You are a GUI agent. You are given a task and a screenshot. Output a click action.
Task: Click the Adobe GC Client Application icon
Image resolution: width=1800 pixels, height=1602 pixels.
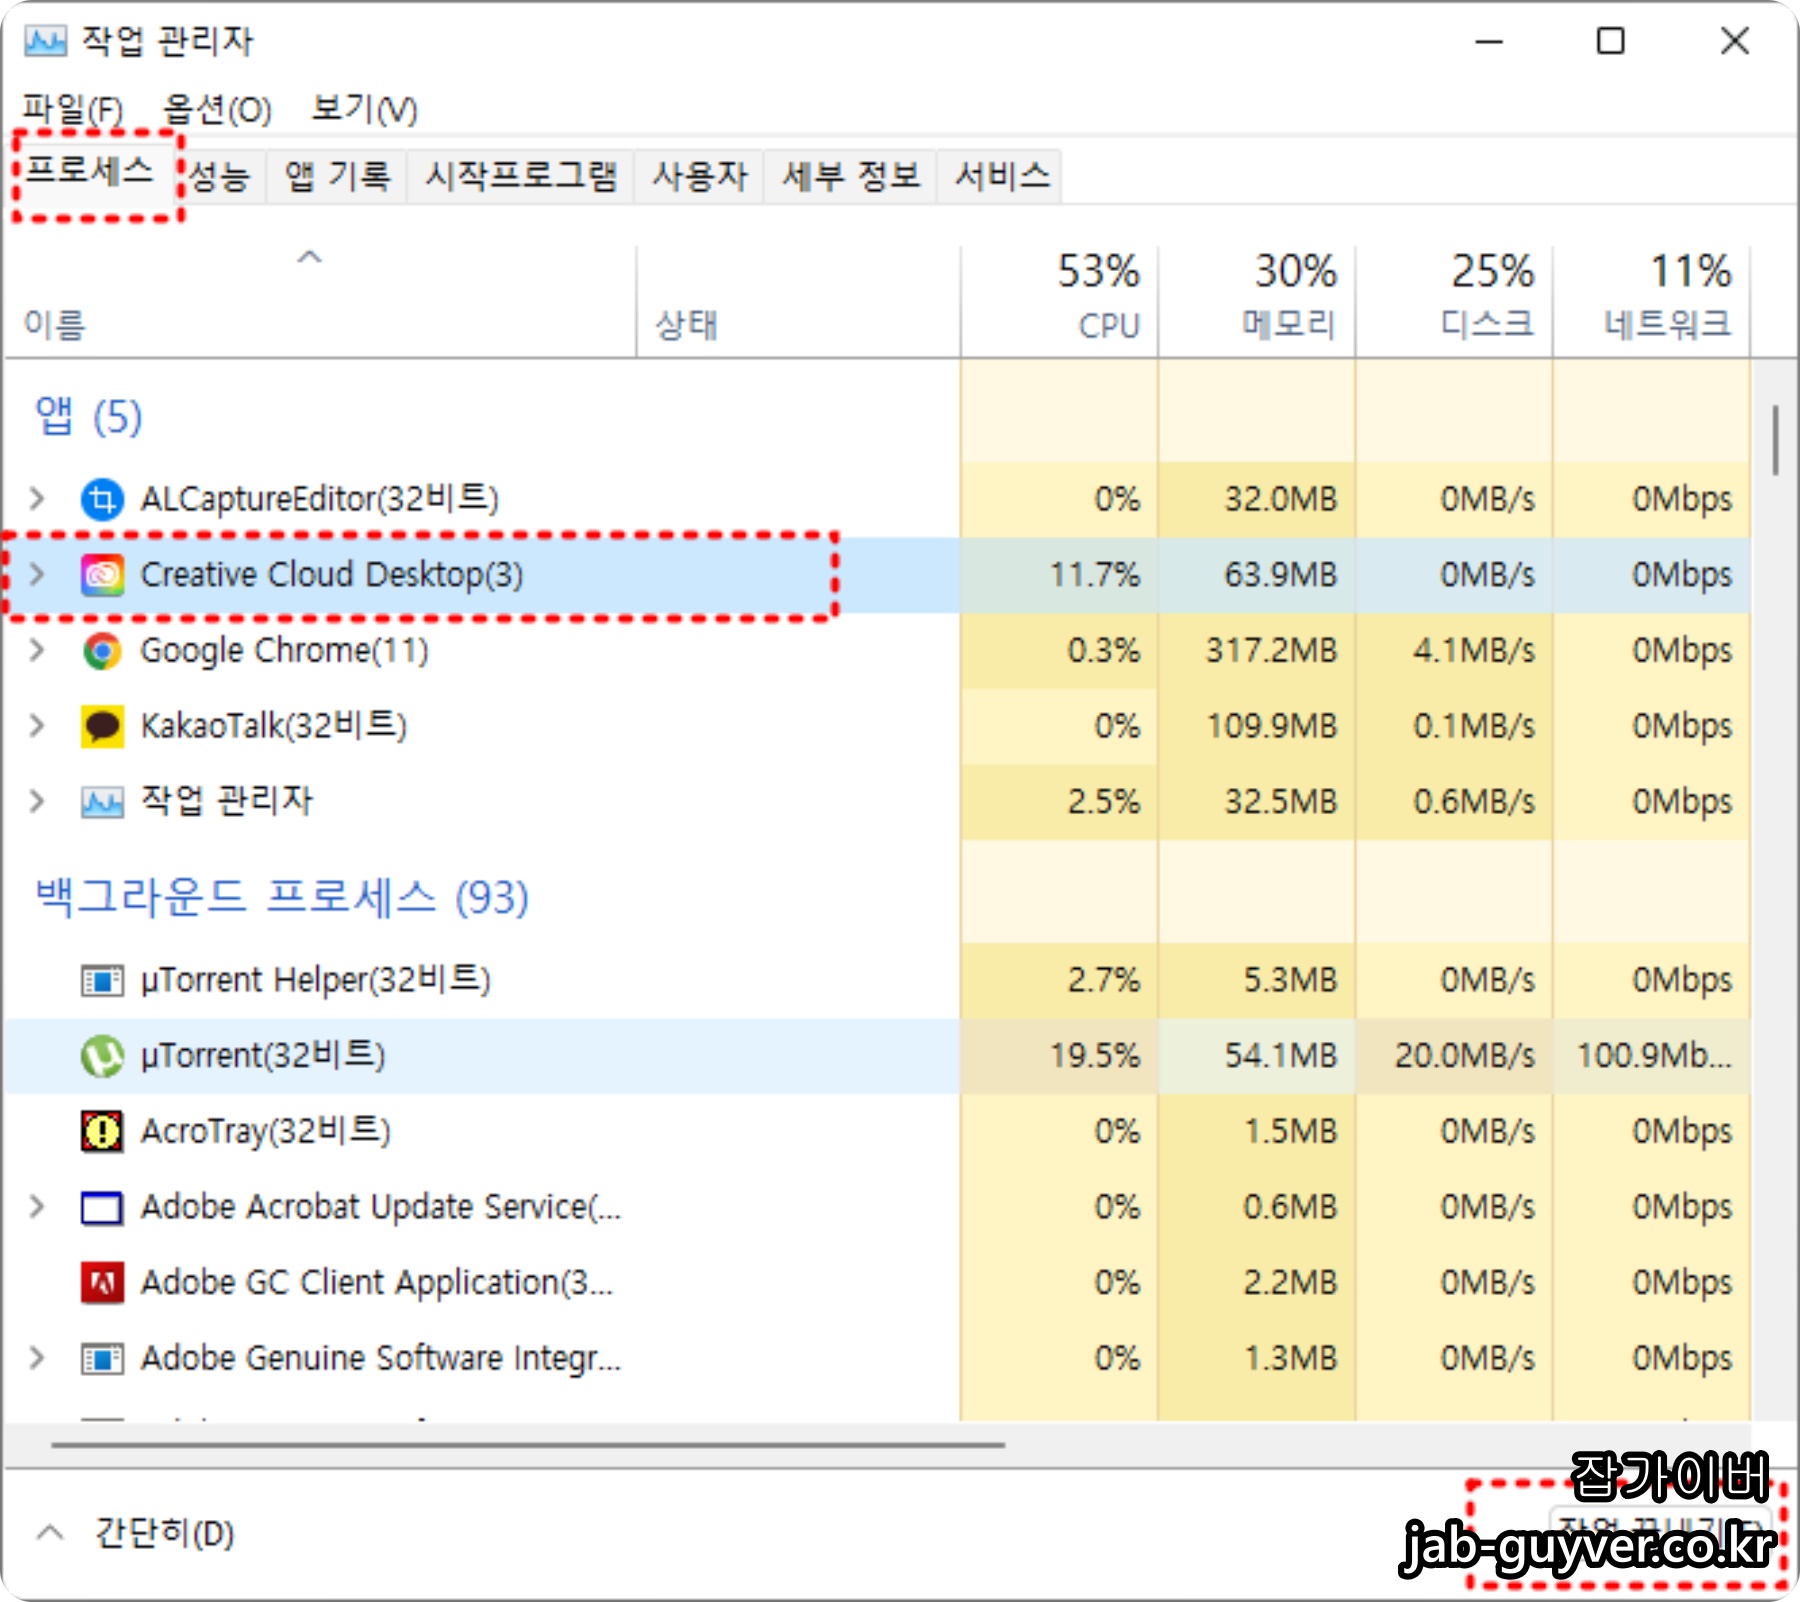(x=102, y=1283)
